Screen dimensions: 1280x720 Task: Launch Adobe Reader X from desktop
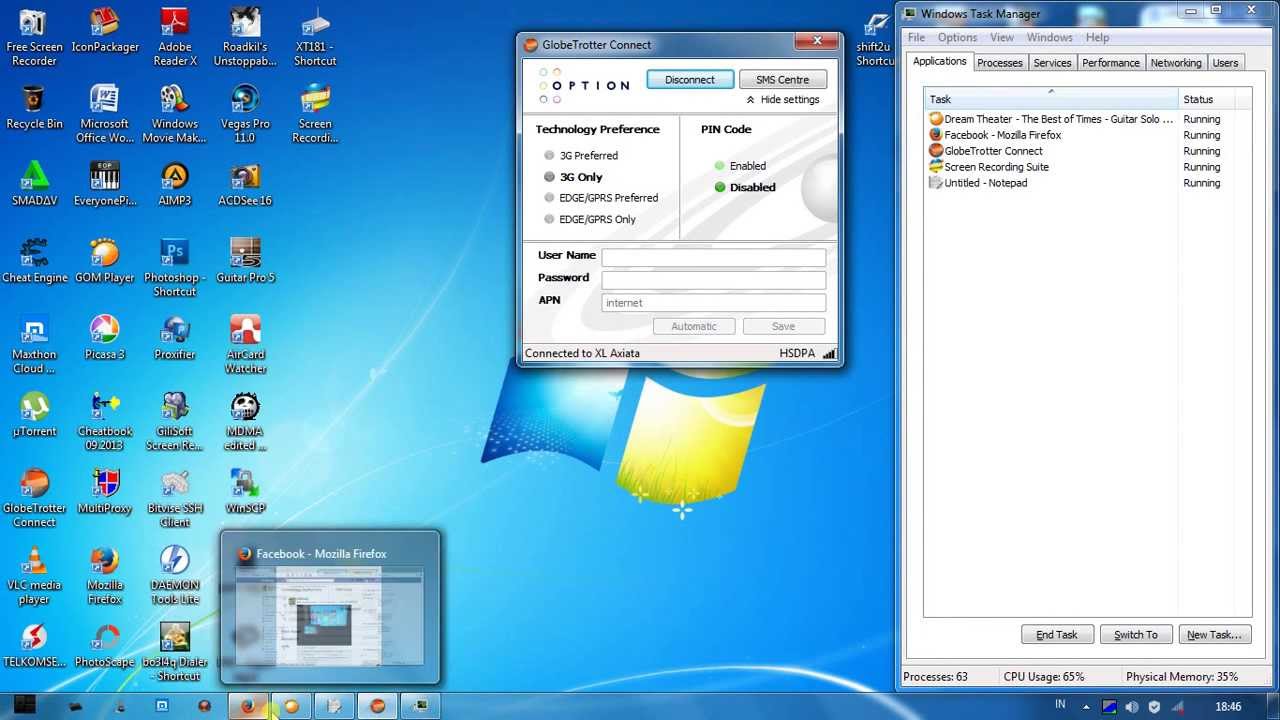tap(175, 37)
